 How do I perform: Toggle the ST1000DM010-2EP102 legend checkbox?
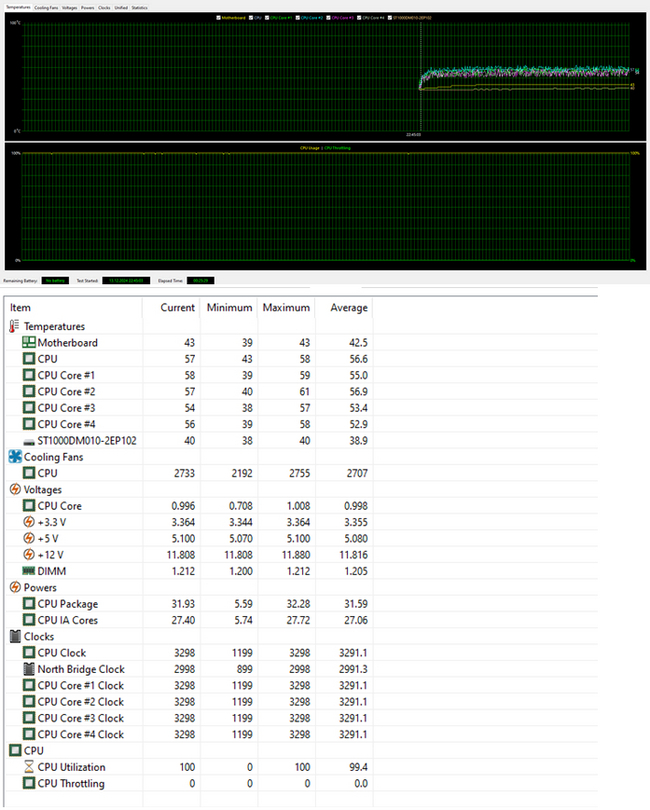pyautogui.click(x=390, y=18)
